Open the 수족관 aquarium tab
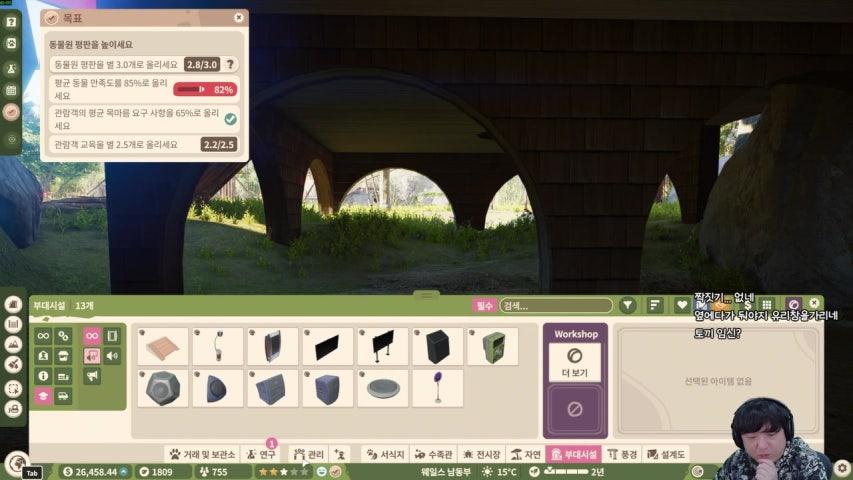 [434, 454]
